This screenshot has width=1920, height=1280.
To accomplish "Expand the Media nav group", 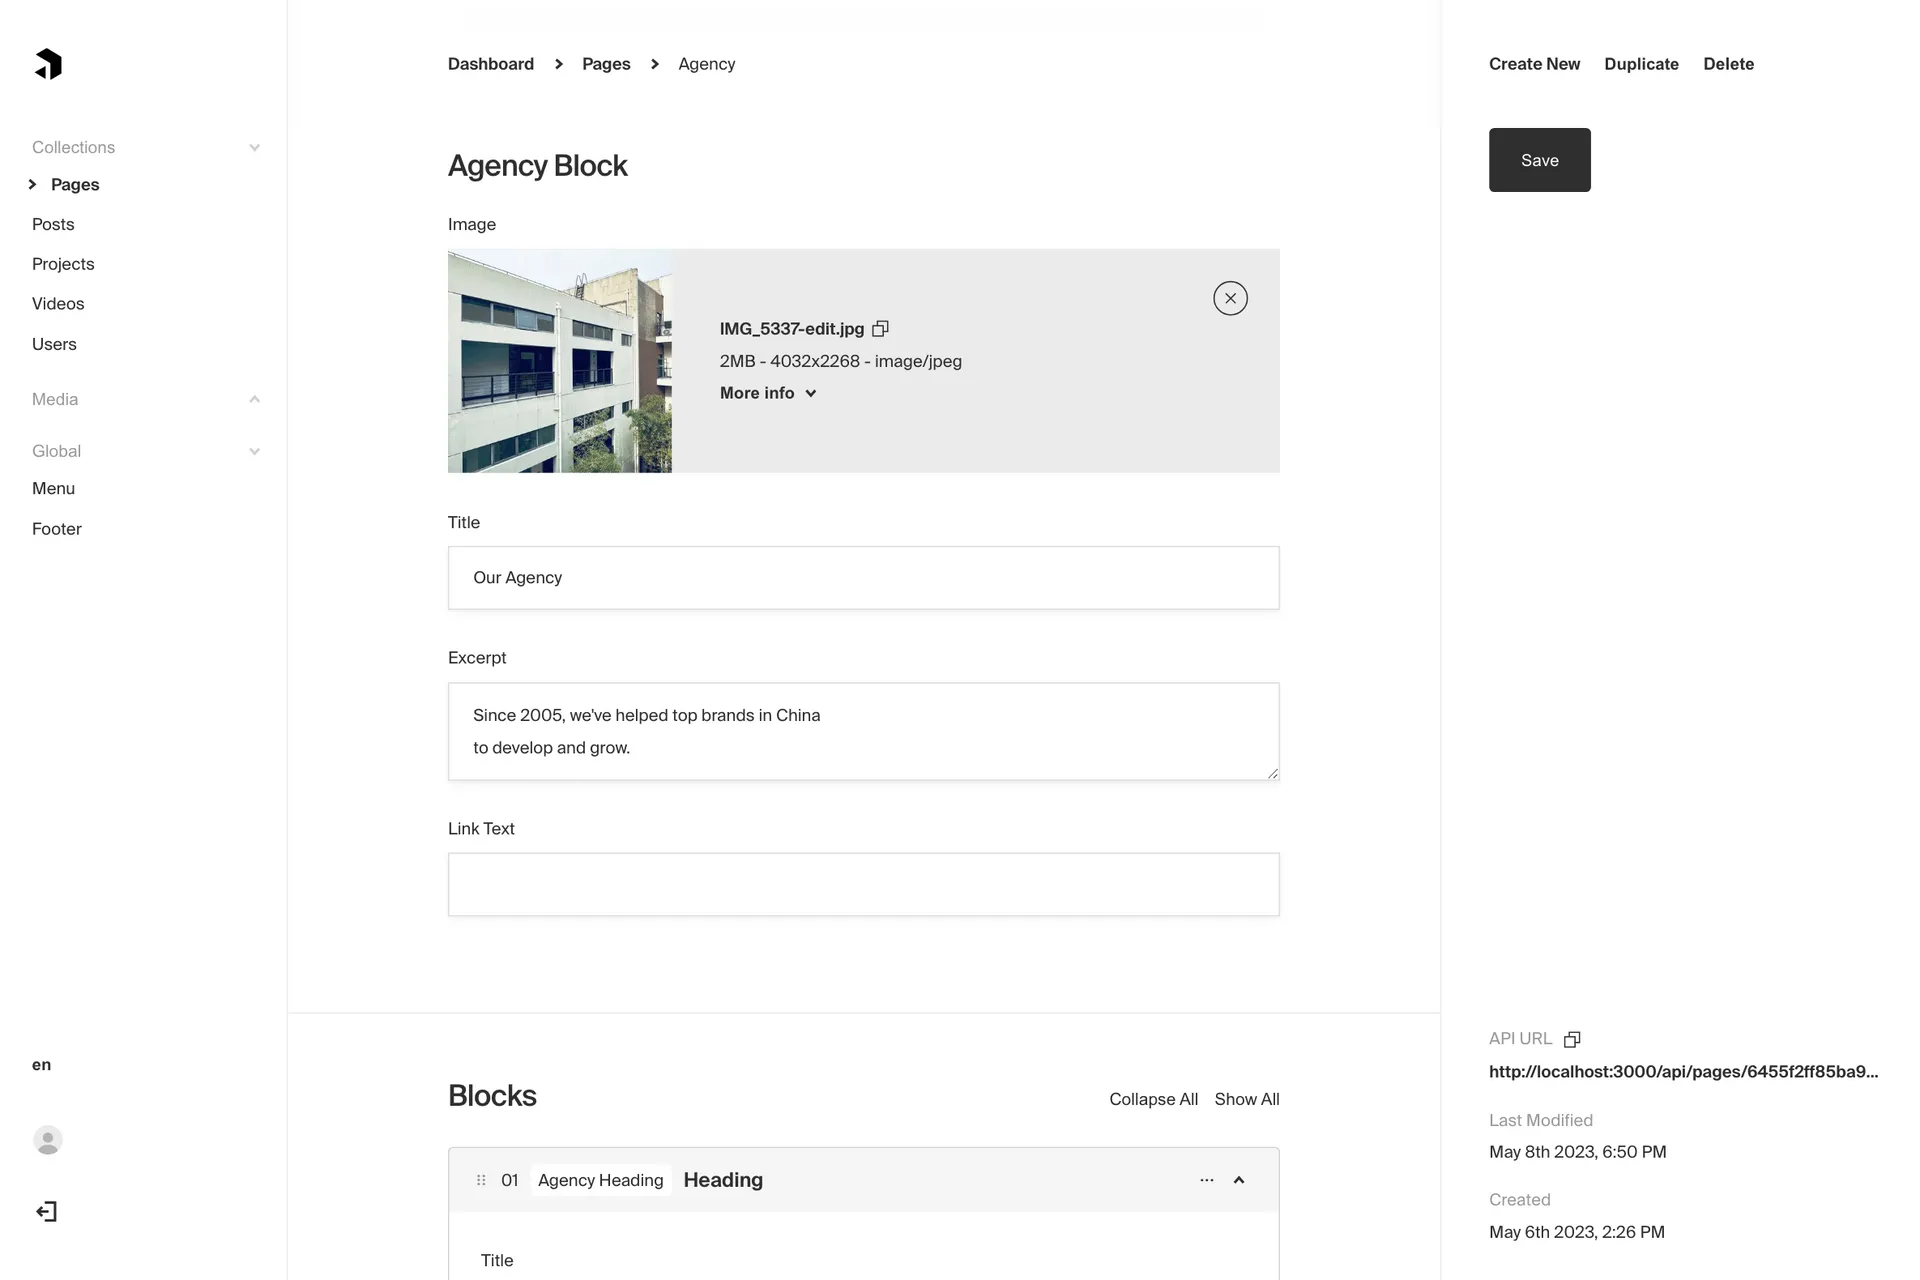I will click(x=254, y=399).
